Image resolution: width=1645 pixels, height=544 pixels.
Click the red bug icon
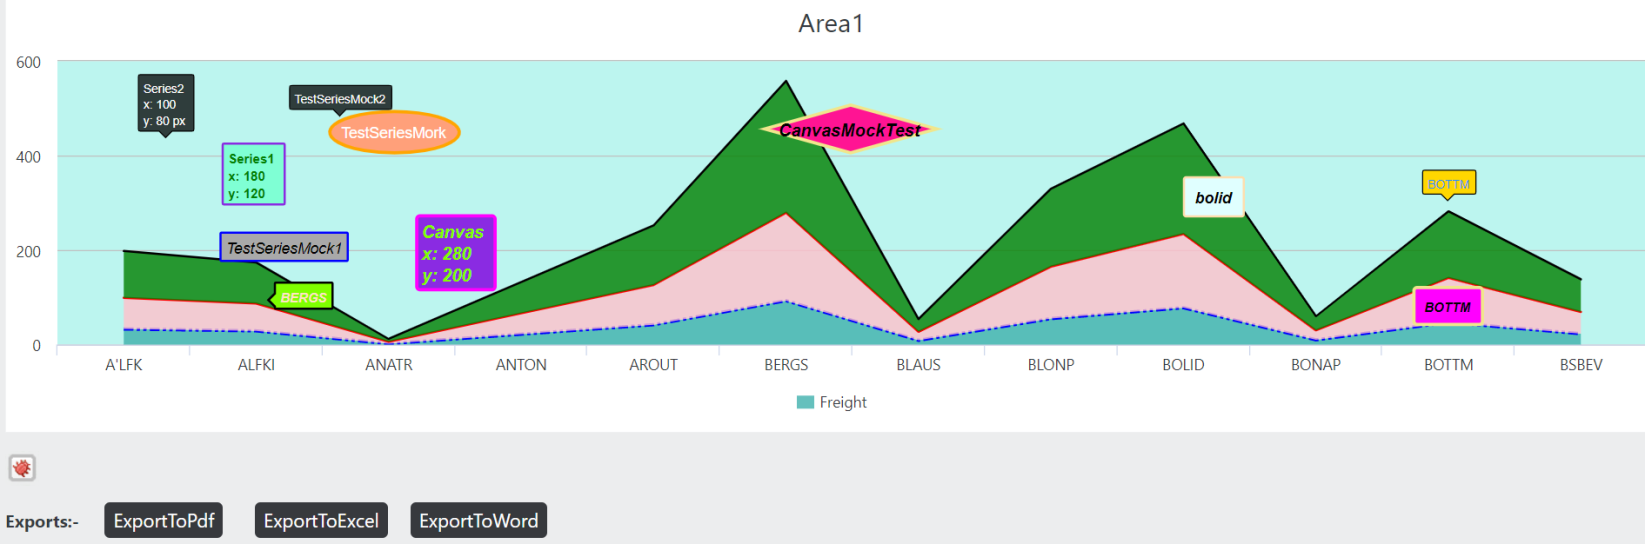(22, 468)
